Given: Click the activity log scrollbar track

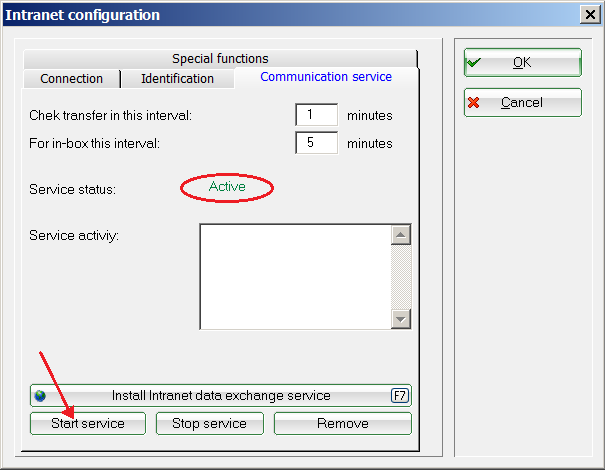Looking at the screenshot, I should [x=401, y=277].
